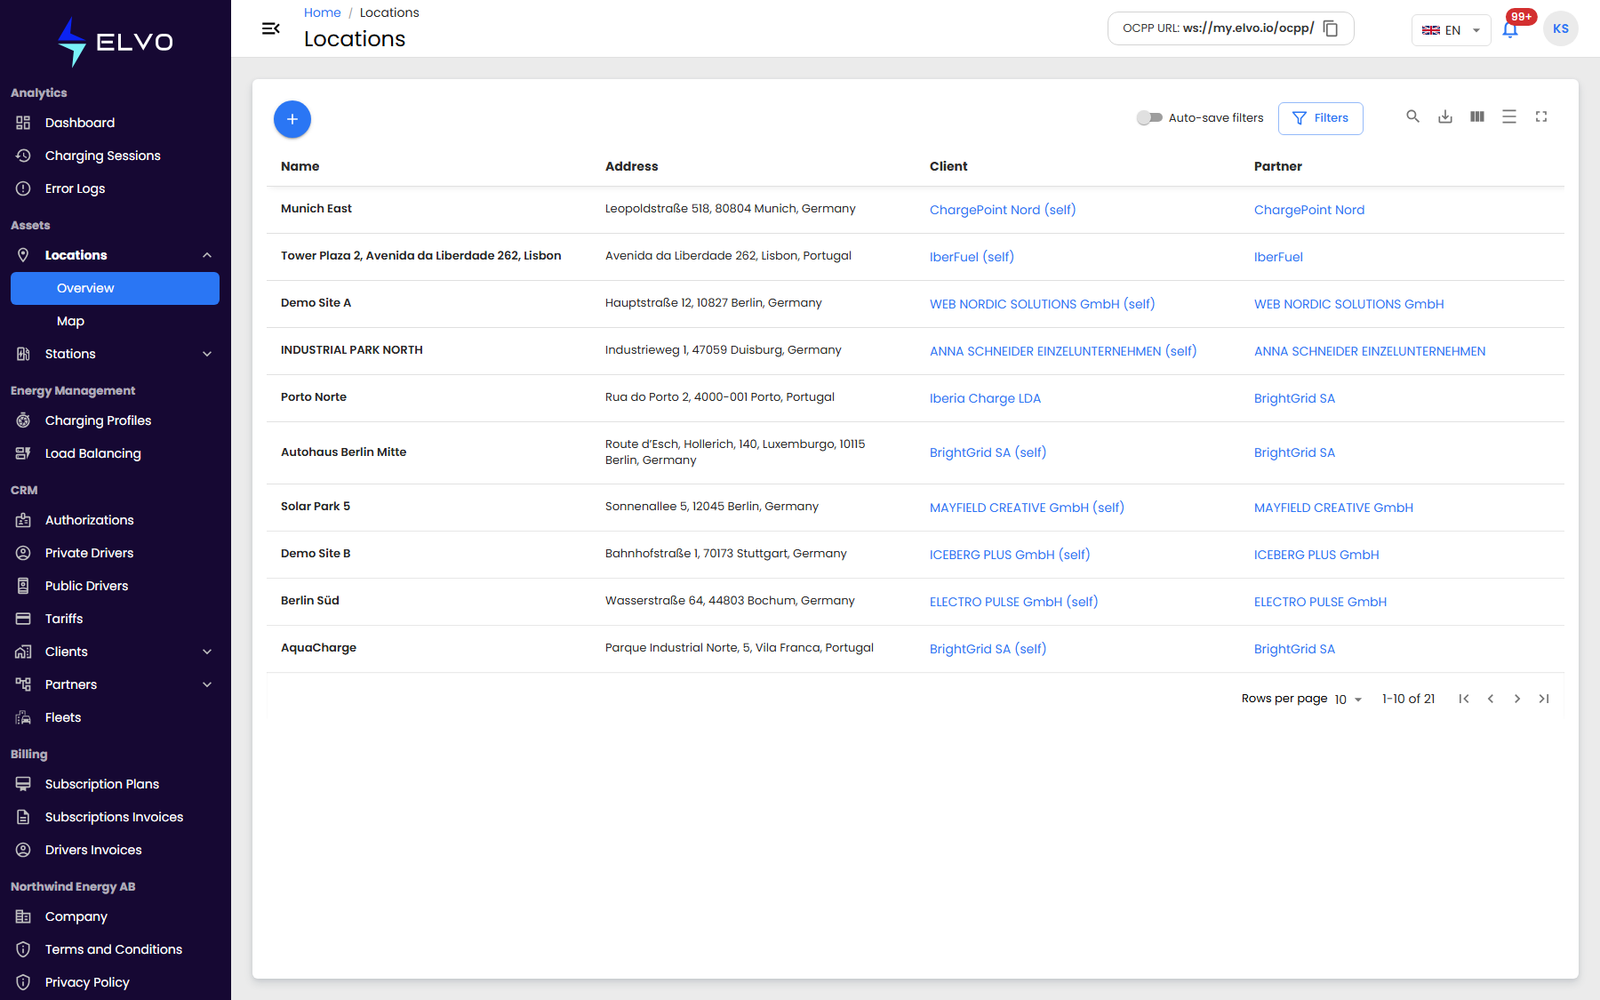The height and width of the screenshot is (1000, 1600).
Task: Change row density with lines icon
Action: [1509, 117]
